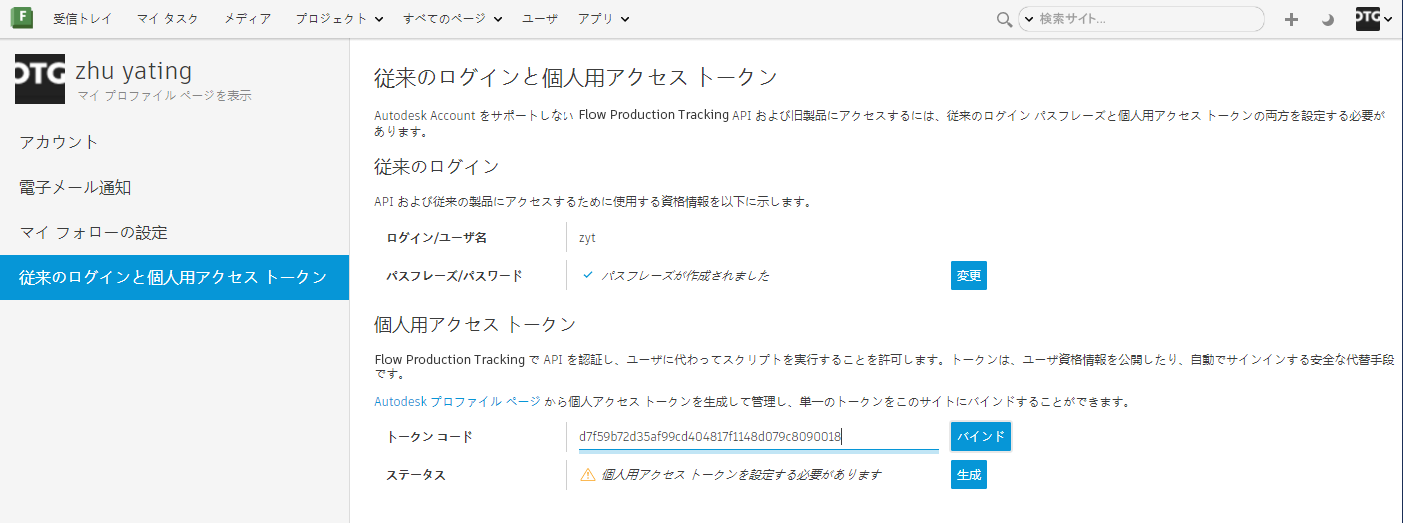This screenshot has width=1403, height=523.
Task: Click the ログイン/ユーザ名 label
Action: (436, 238)
